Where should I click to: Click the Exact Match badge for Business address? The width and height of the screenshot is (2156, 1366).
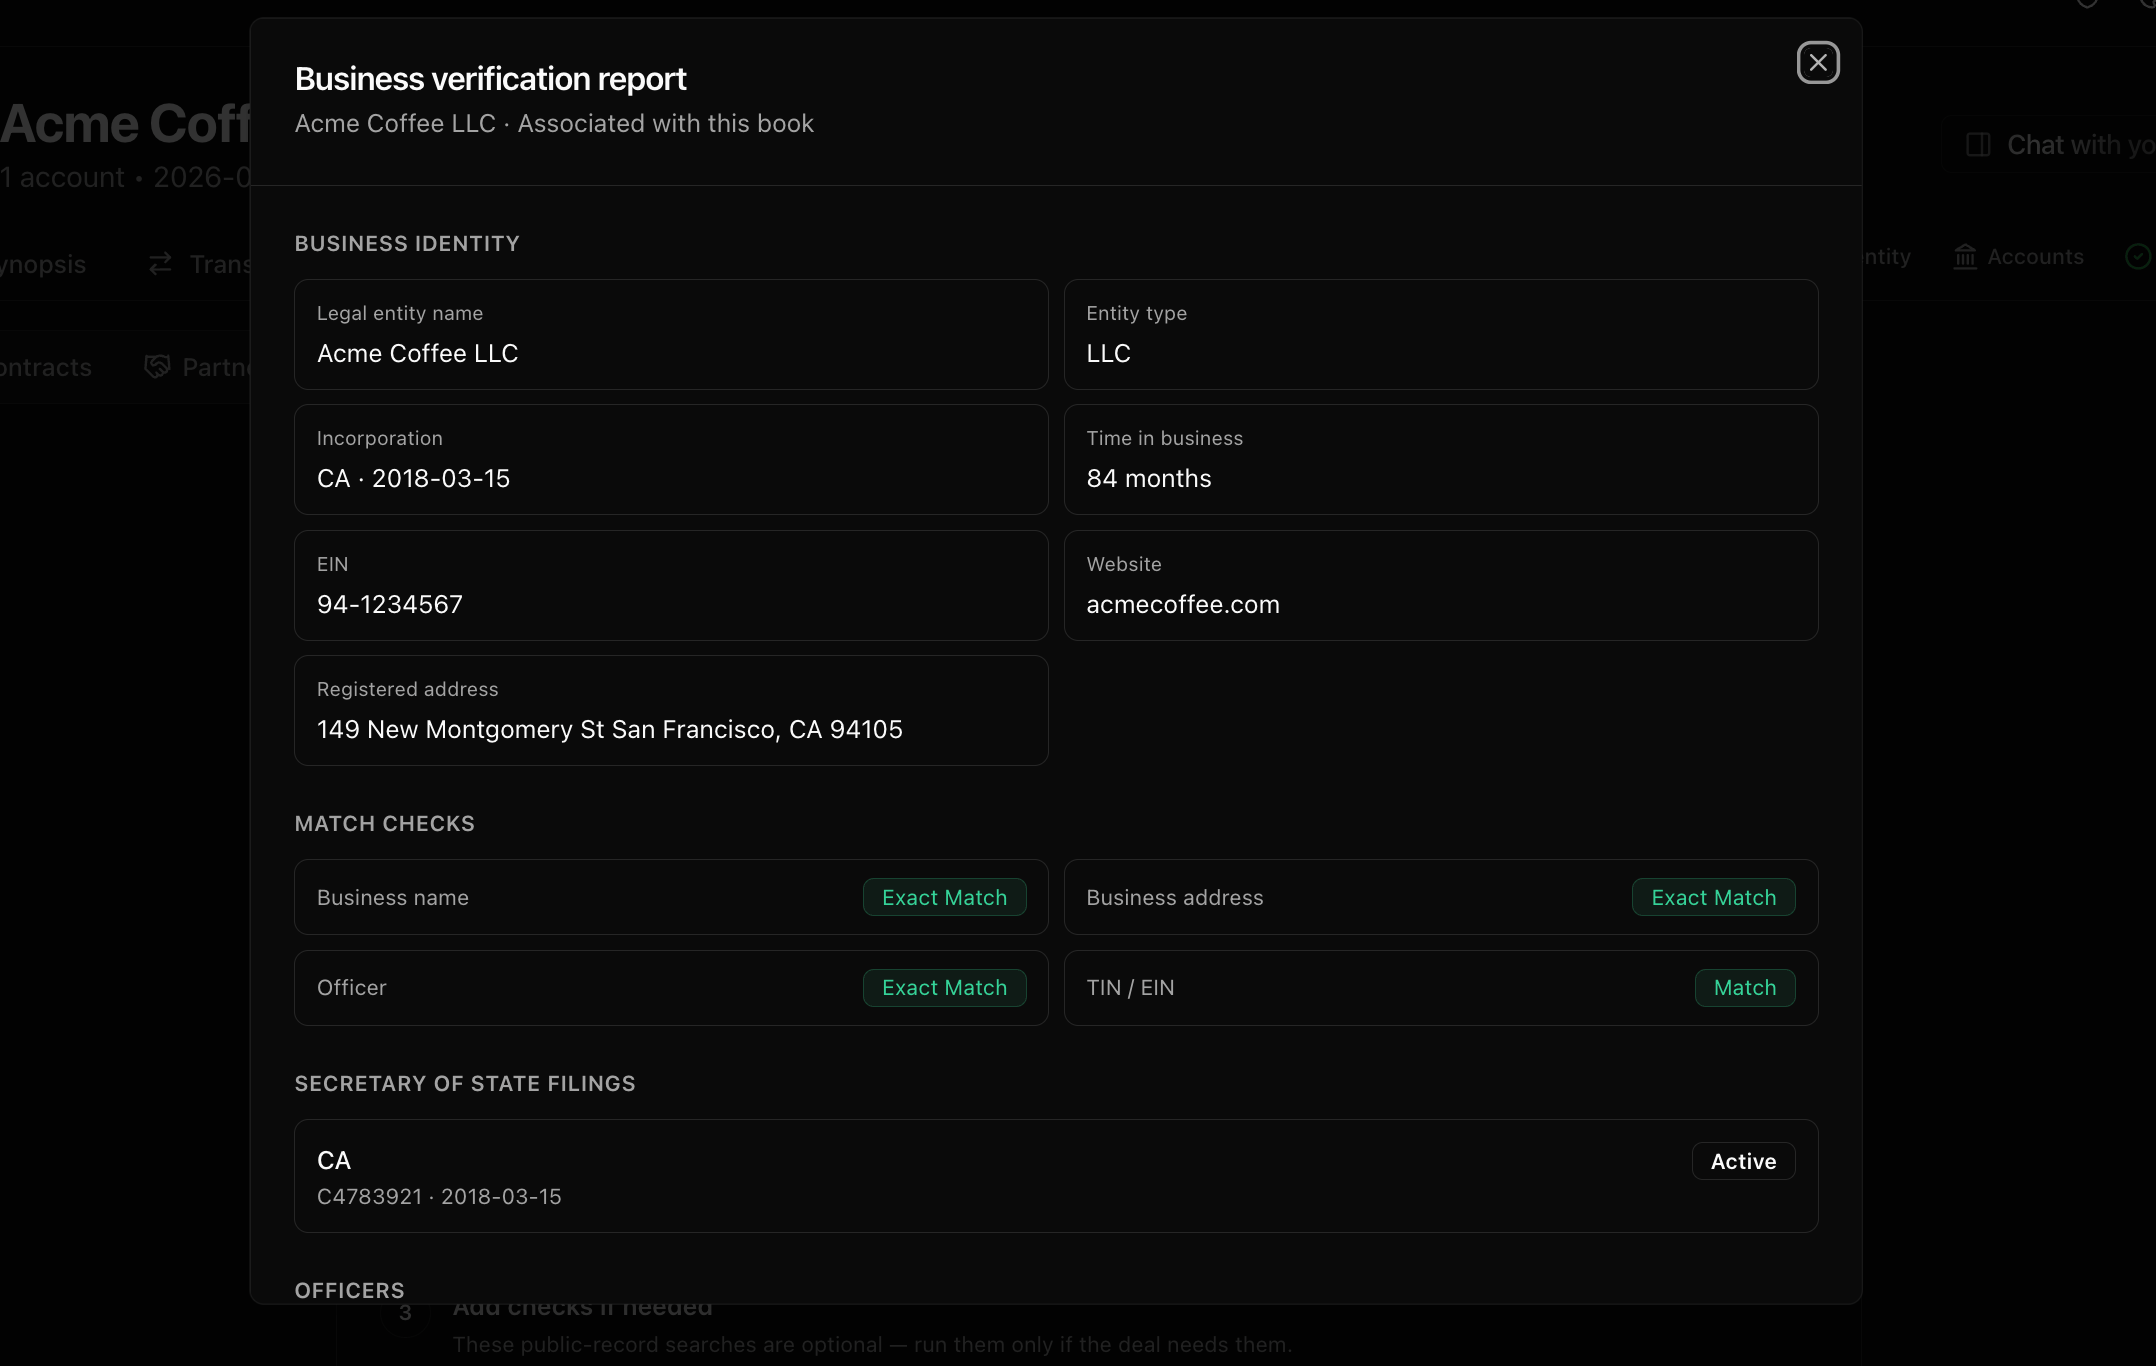pos(1713,897)
